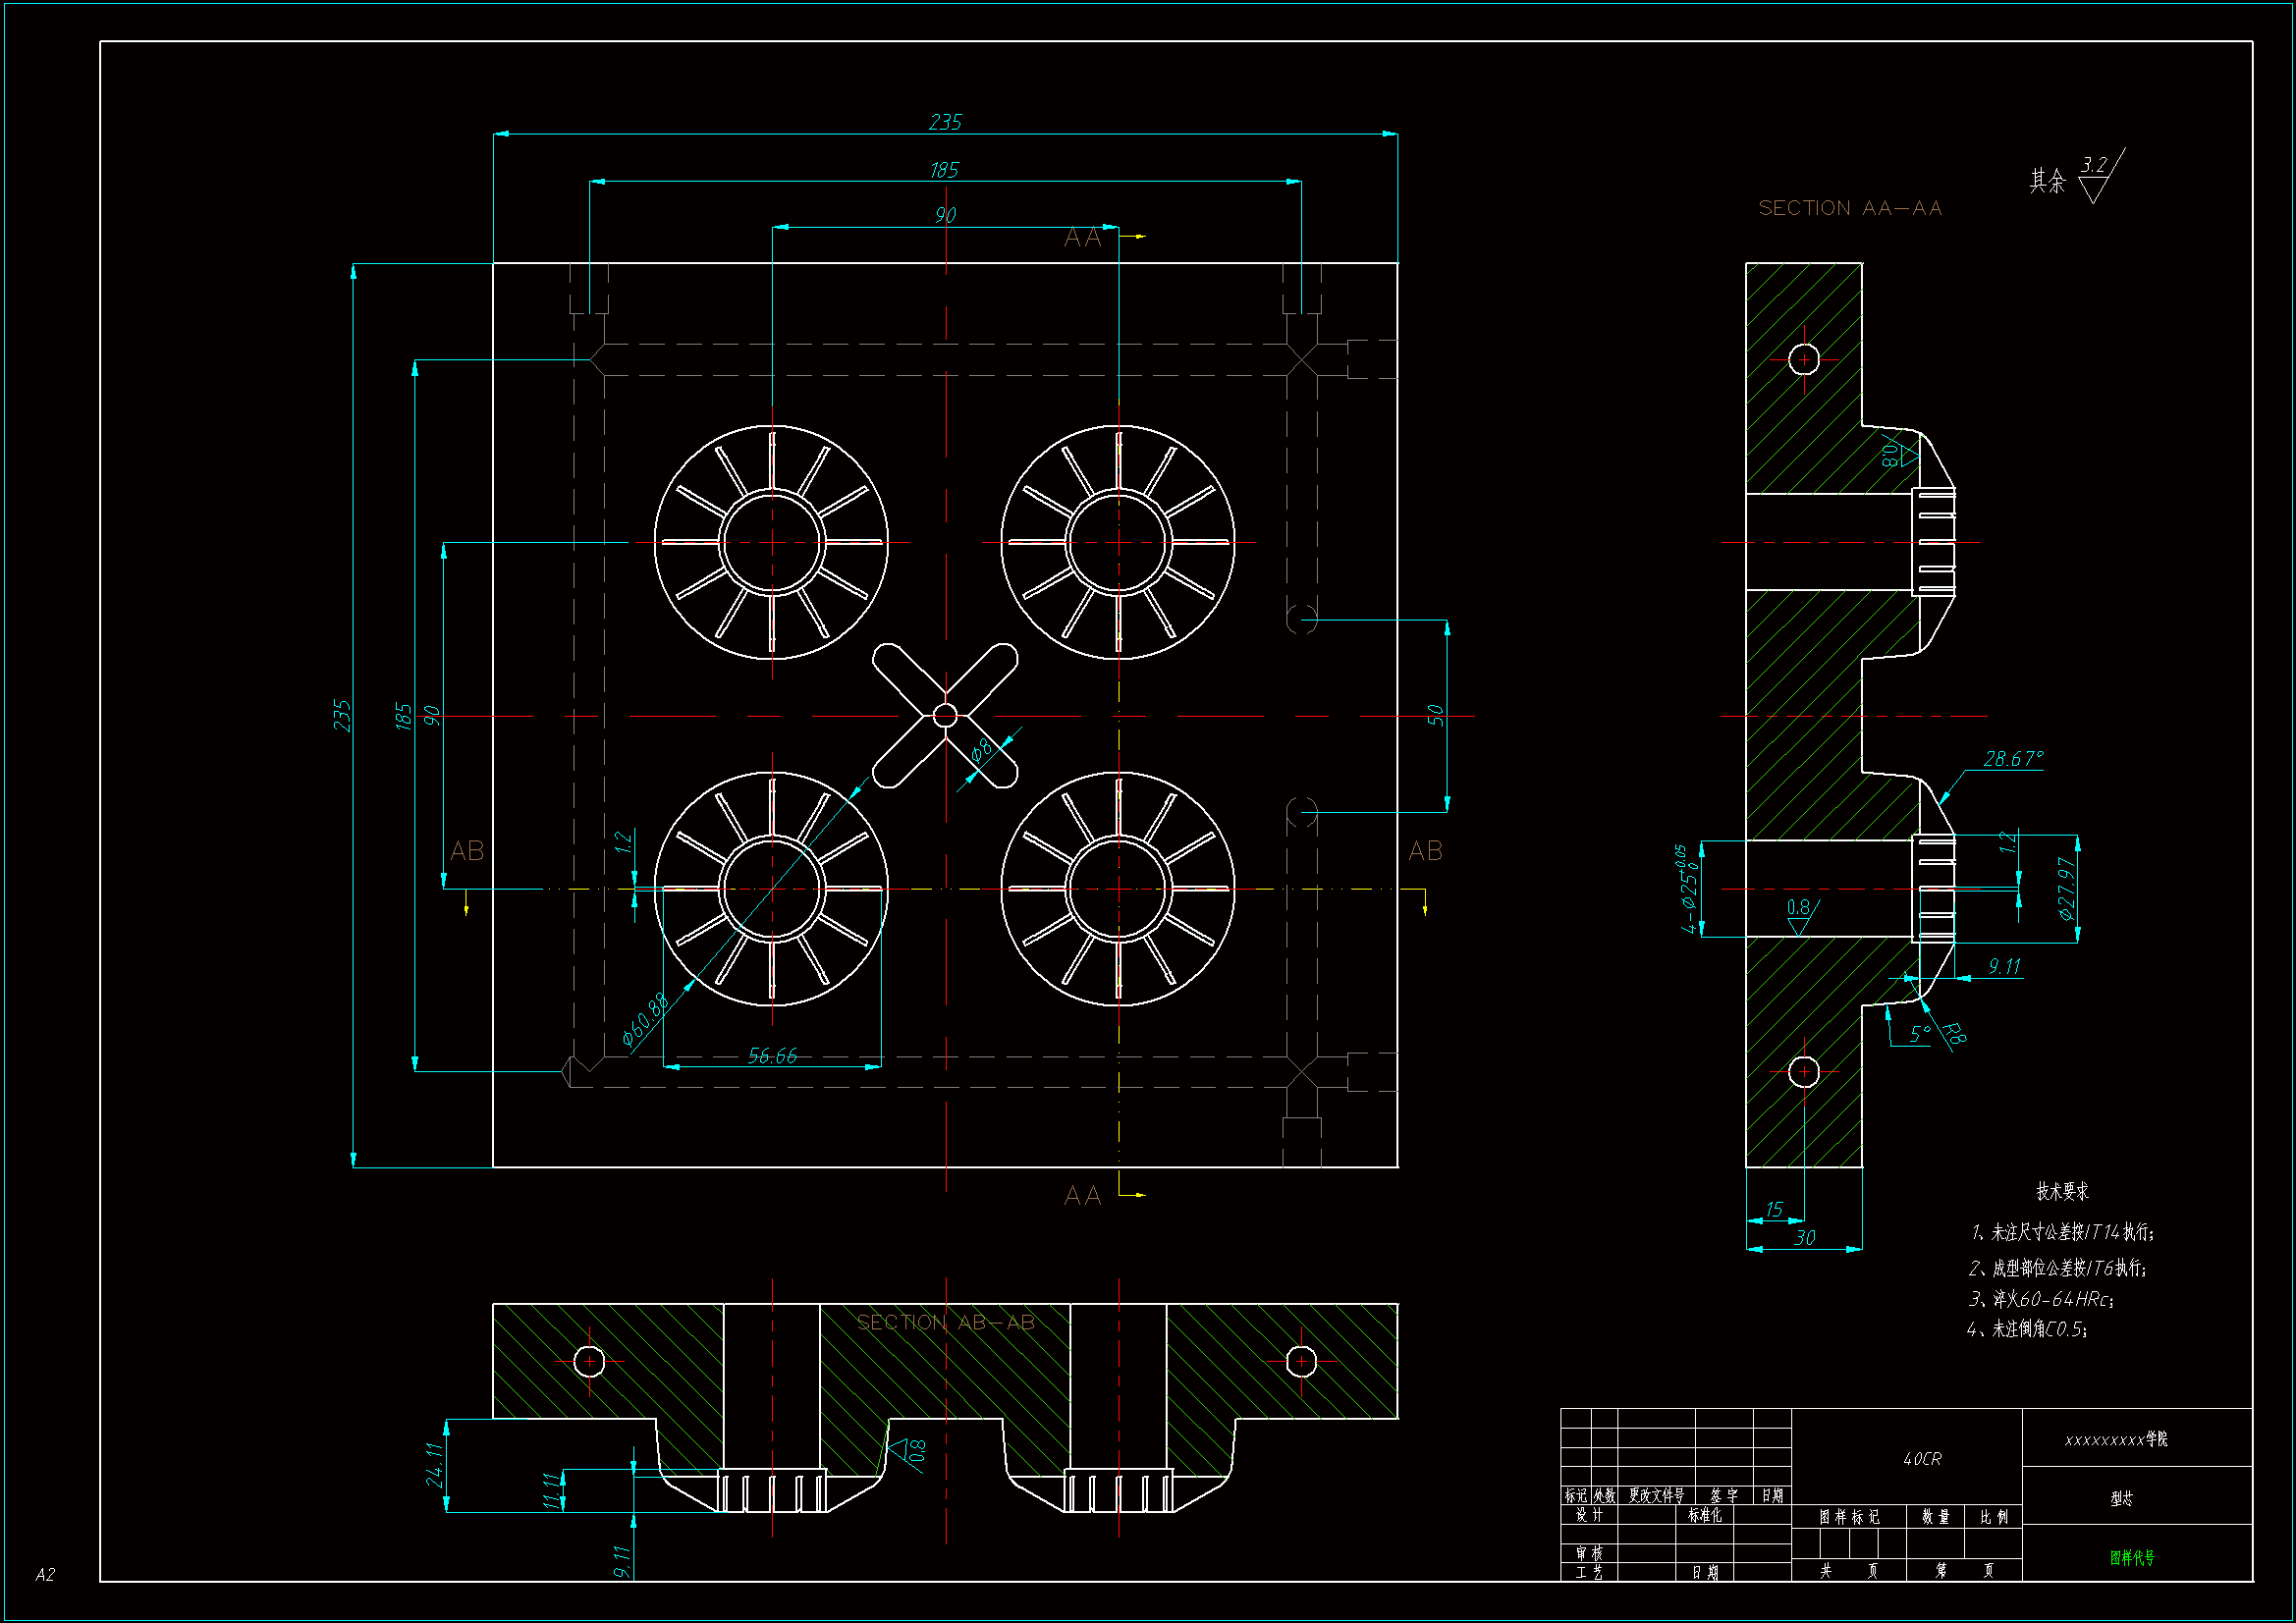Click the R8 radius dimension label
The image size is (2296, 1623).
[1954, 1033]
